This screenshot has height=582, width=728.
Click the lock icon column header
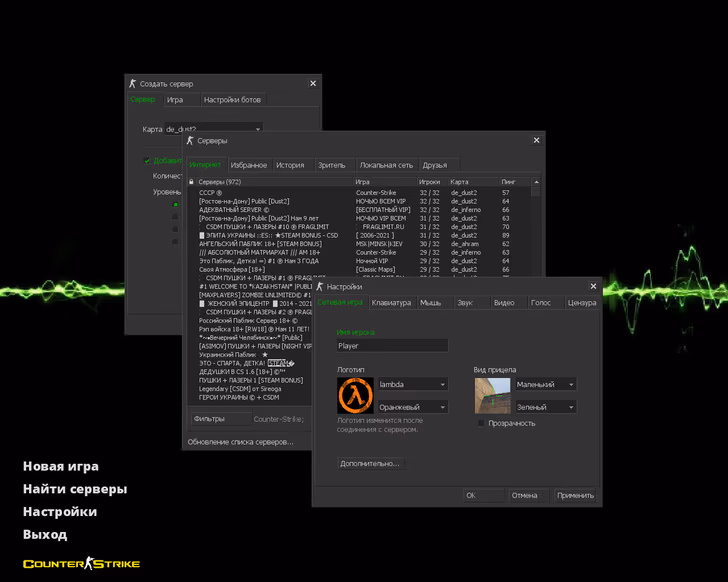click(x=192, y=182)
